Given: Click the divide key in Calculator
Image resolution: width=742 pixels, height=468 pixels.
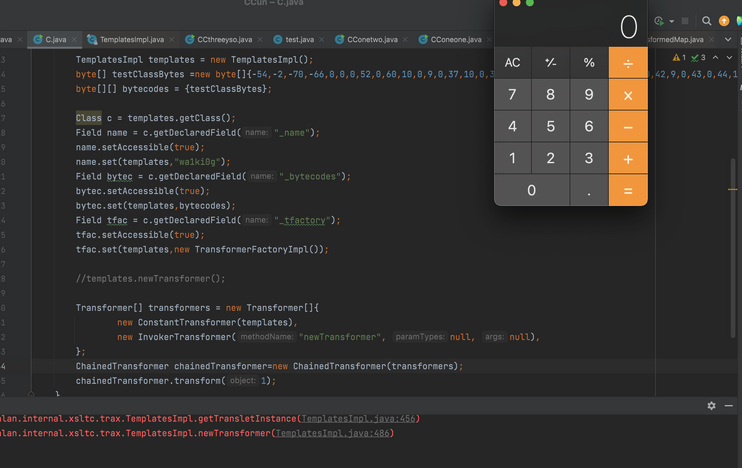Looking at the screenshot, I should click(x=628, y=62).
